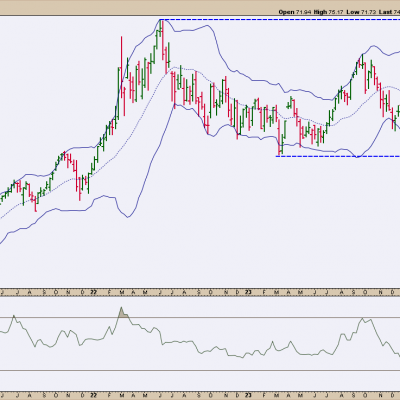Click the 23 year label on bottom time axis
The image size is (400, 400).
248,396
